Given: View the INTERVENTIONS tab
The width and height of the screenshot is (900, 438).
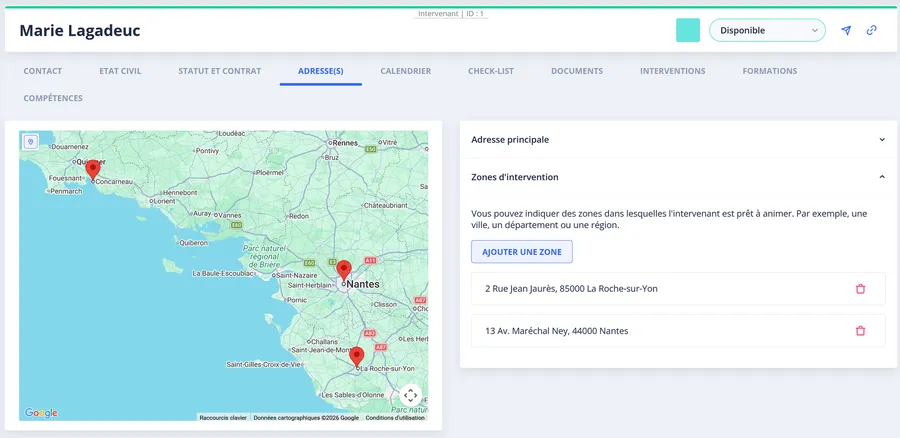Looking at the screenshot, I should pos(673,71).
